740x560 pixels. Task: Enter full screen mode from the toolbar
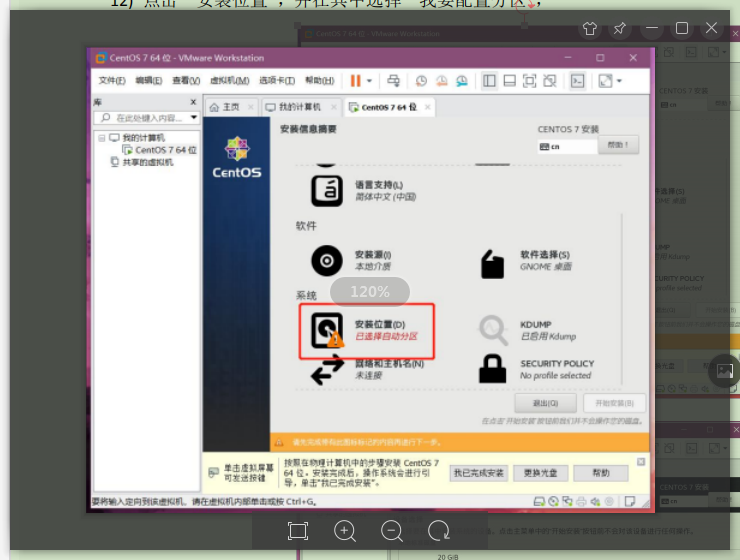[530, 81]
